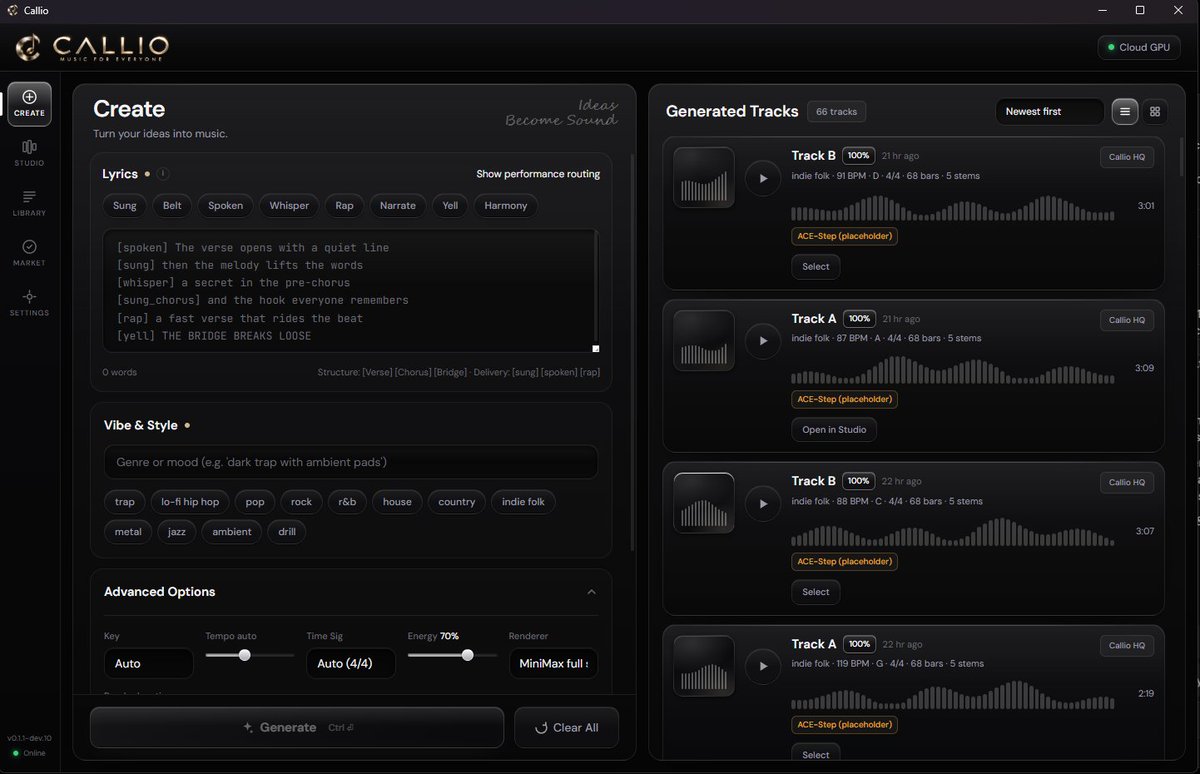Select the 91 BPM Track B
The width and height of the screenshot is (1200, 774).
point(816,267)
